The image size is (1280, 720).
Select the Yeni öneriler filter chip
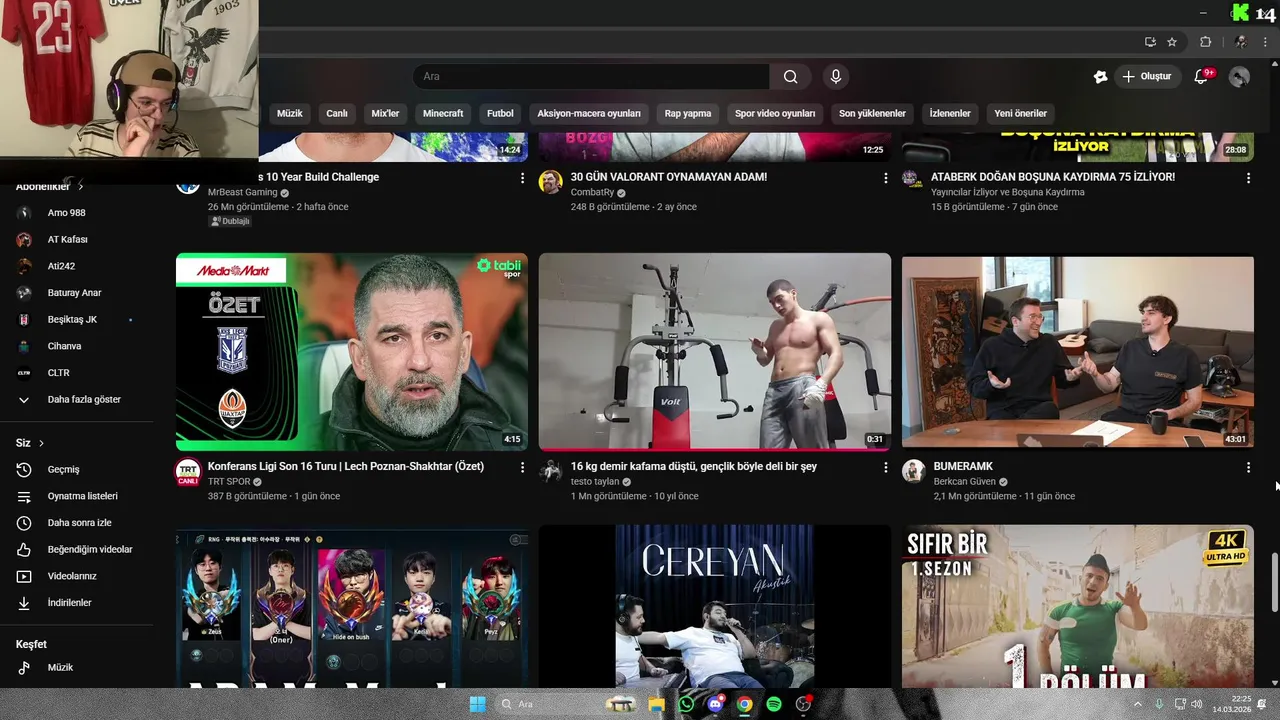(x=1020, y=113)
